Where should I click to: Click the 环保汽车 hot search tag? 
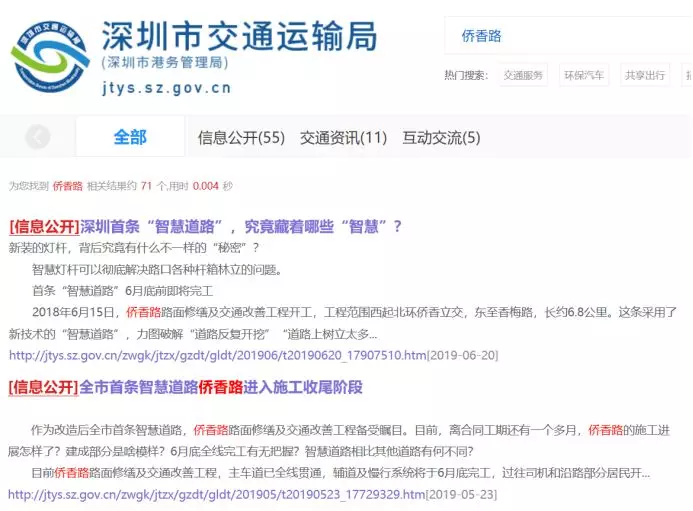point(584,75)
